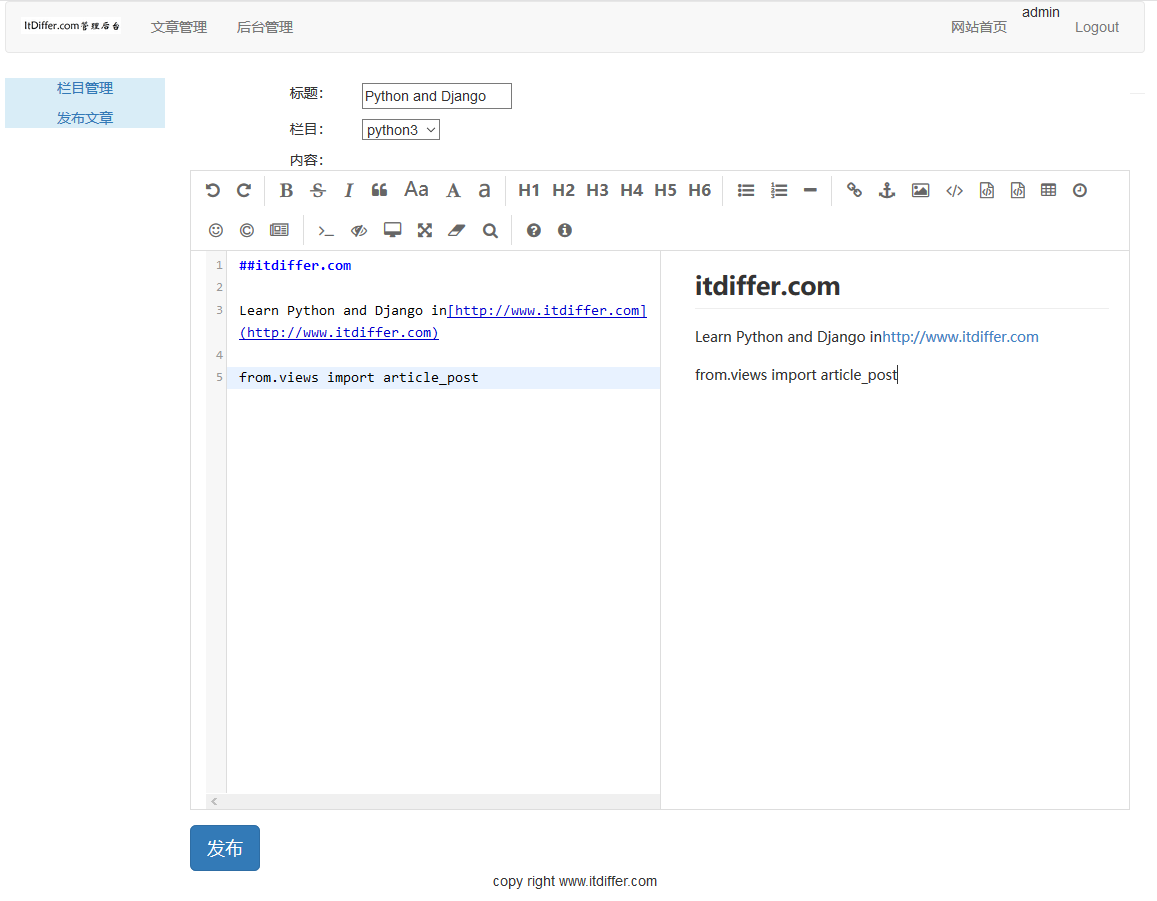Click the ##itdiffer.com heading line
This screenshot has height=901, width=1157.
click(295, 266)
